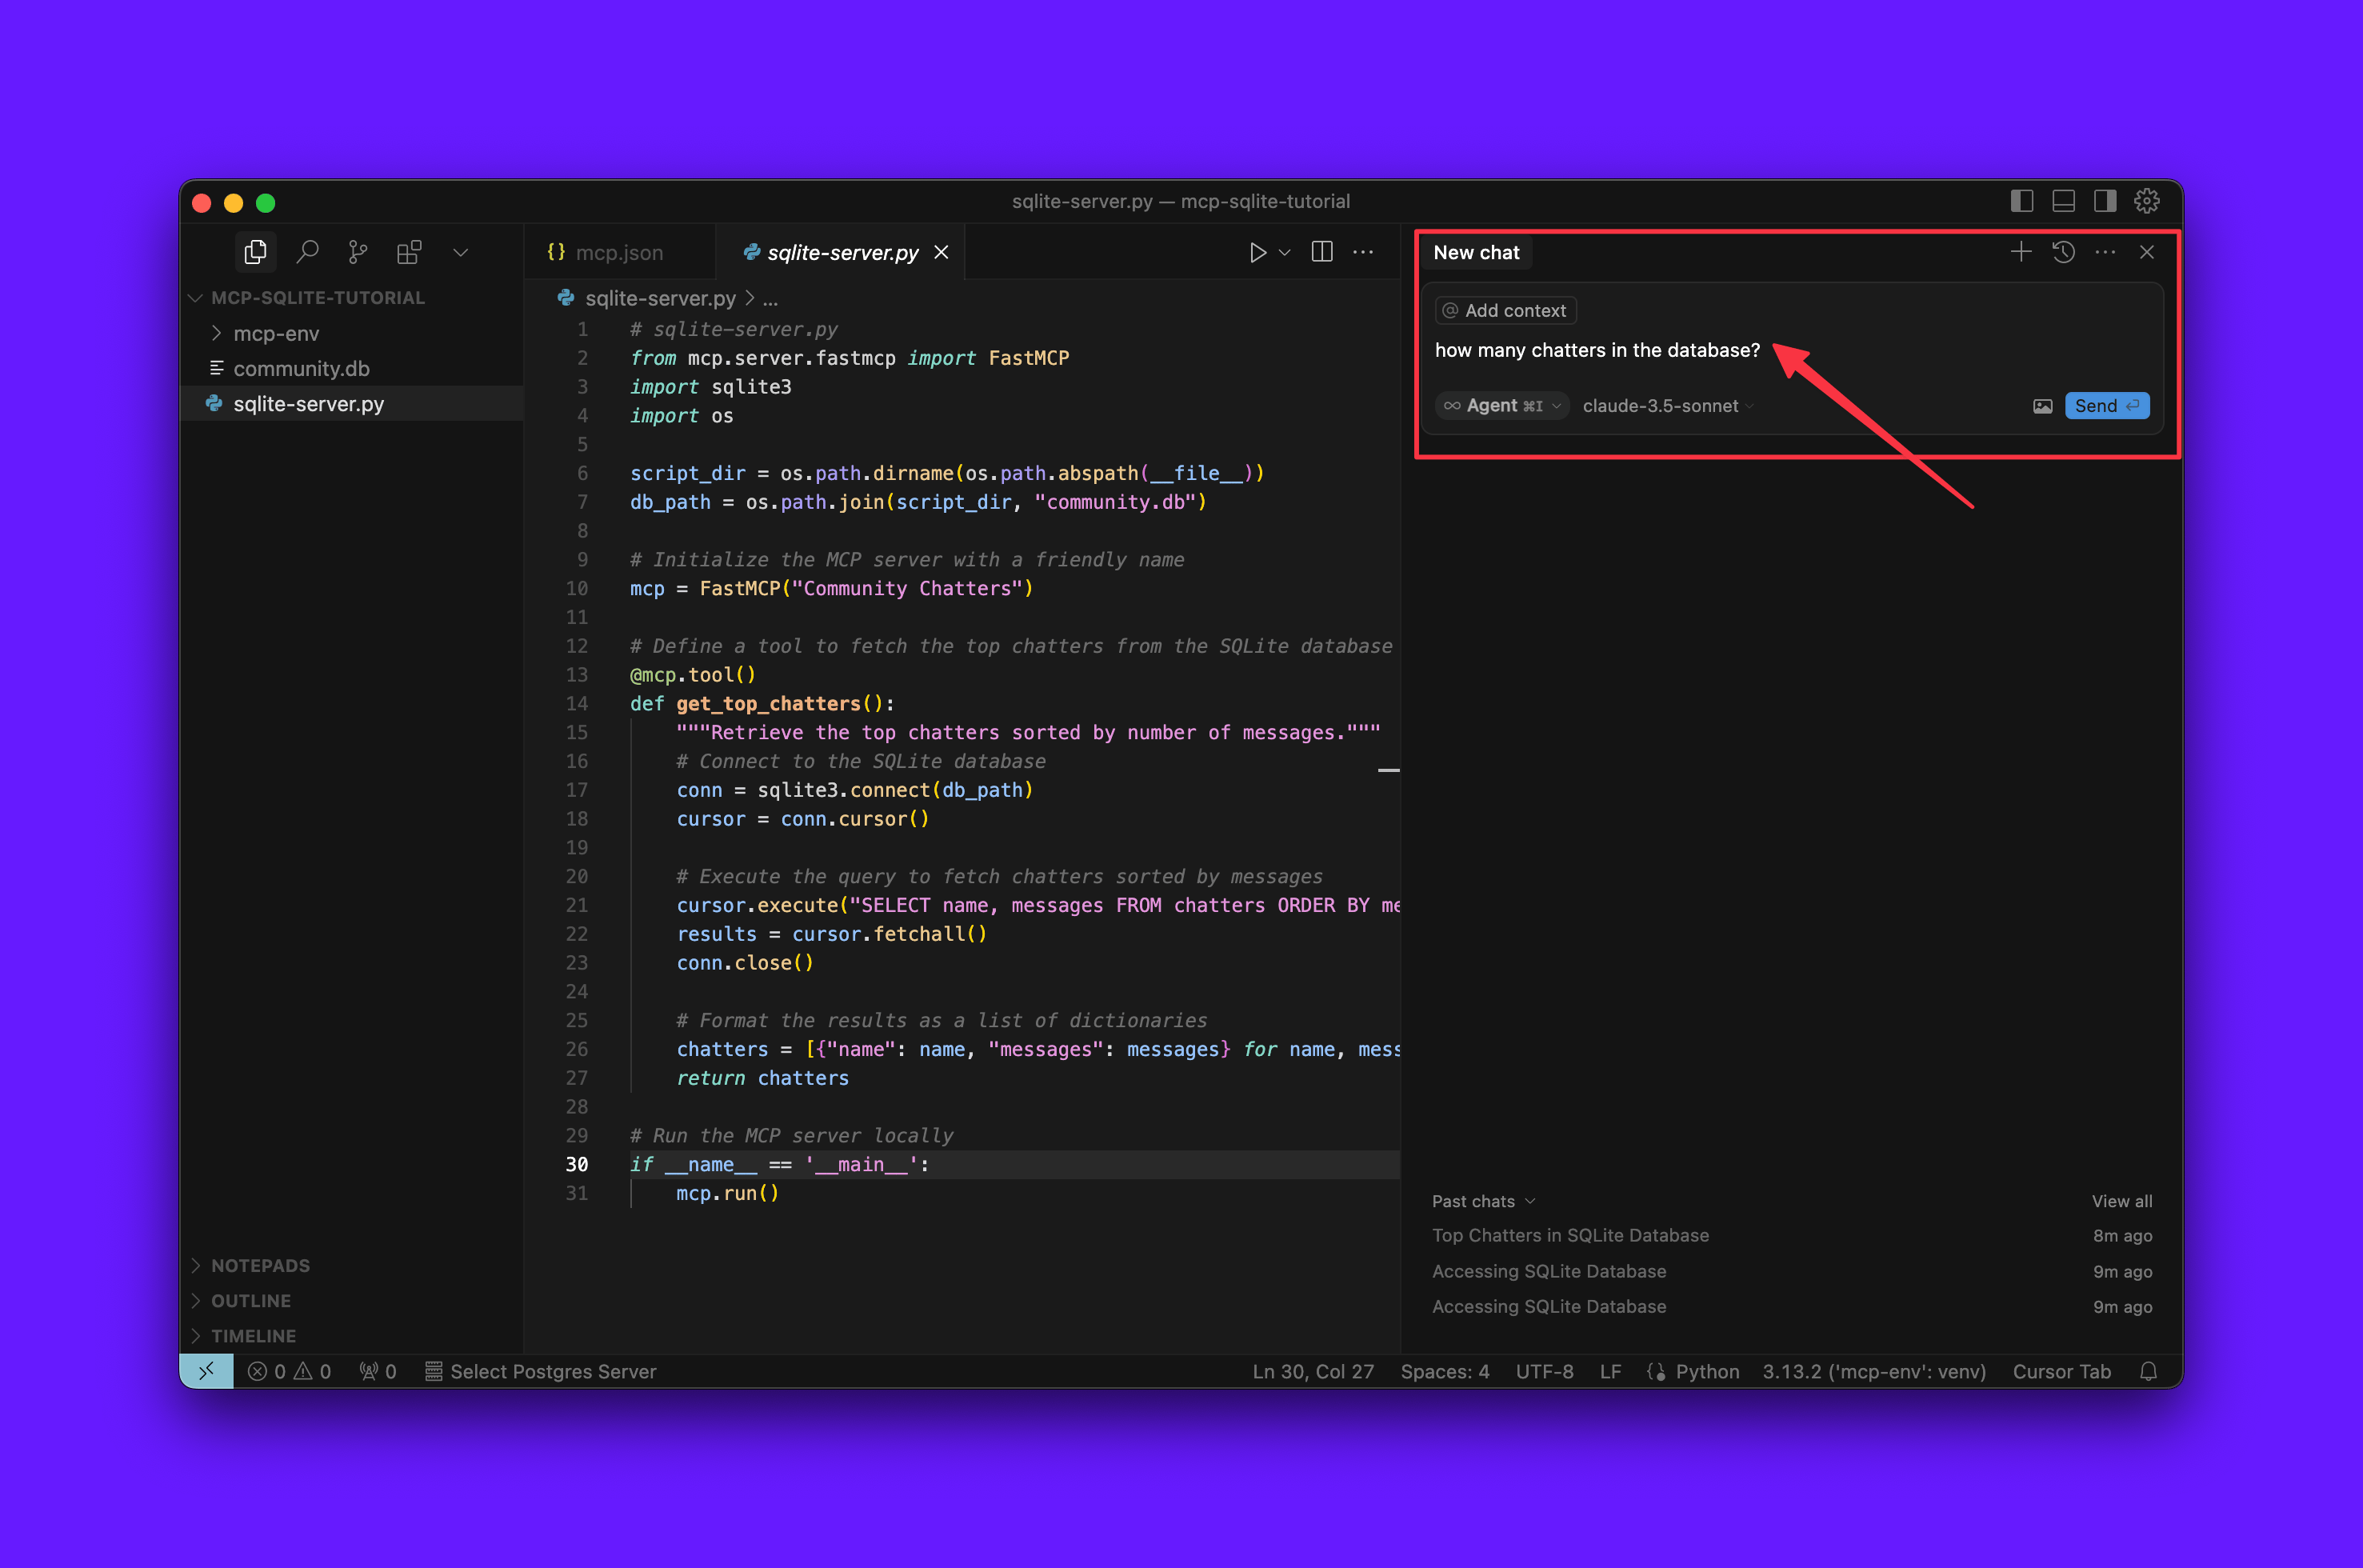This screenshot has height=1568, width=2363.
Task: Open the Explorer view icon
Action: click(x=255, y=252)
